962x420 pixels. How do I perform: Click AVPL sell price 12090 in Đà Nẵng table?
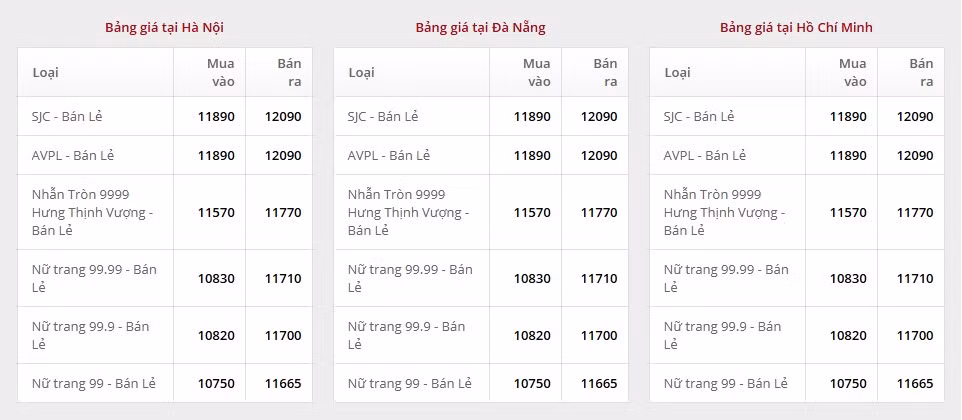(x=599, y=156)
